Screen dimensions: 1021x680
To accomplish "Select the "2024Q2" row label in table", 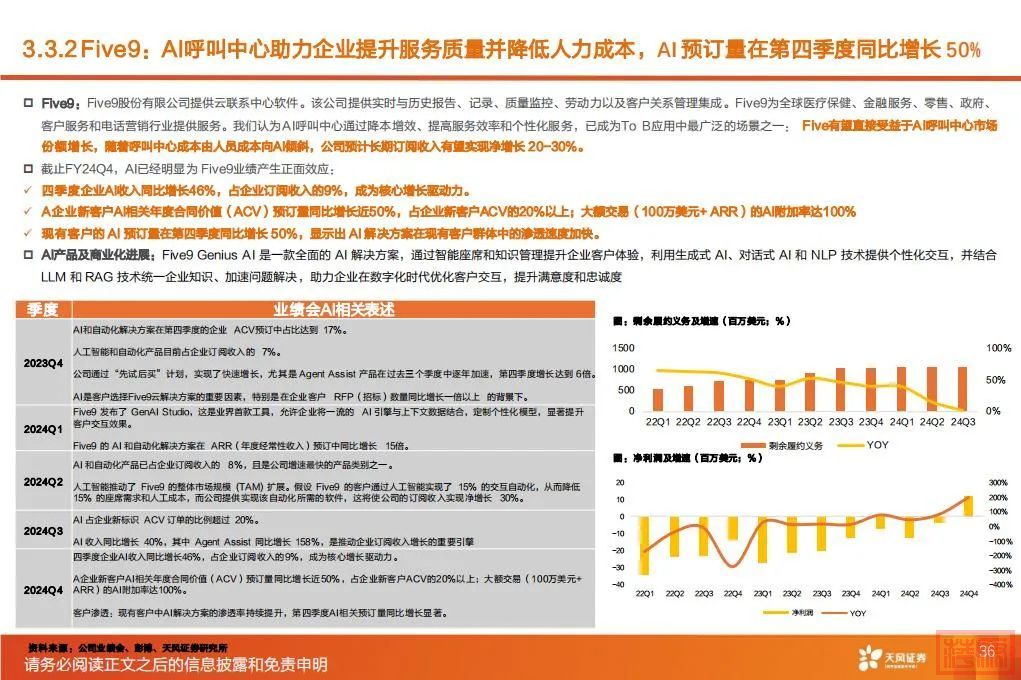I will tap(43, 482).
